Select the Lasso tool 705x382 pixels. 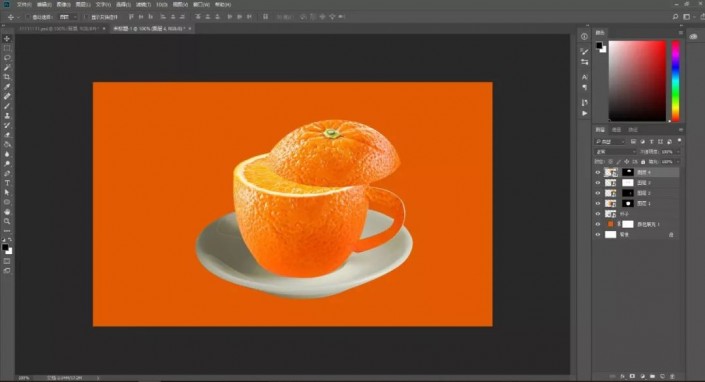coord(7,58)
